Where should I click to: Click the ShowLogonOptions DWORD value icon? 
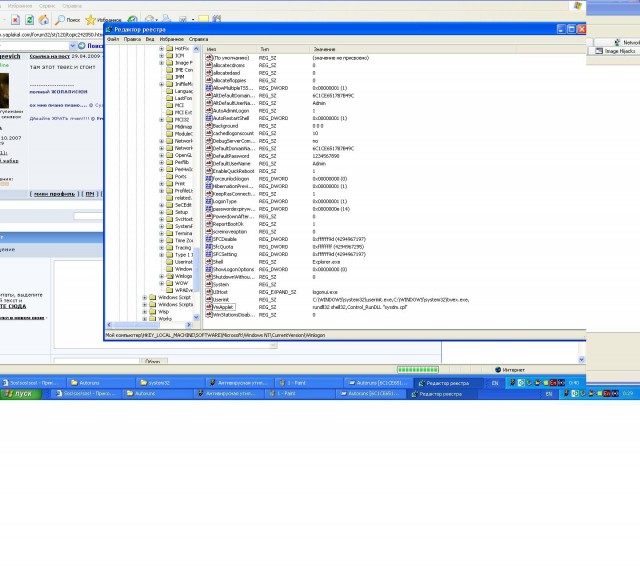[x=209, y=269]
